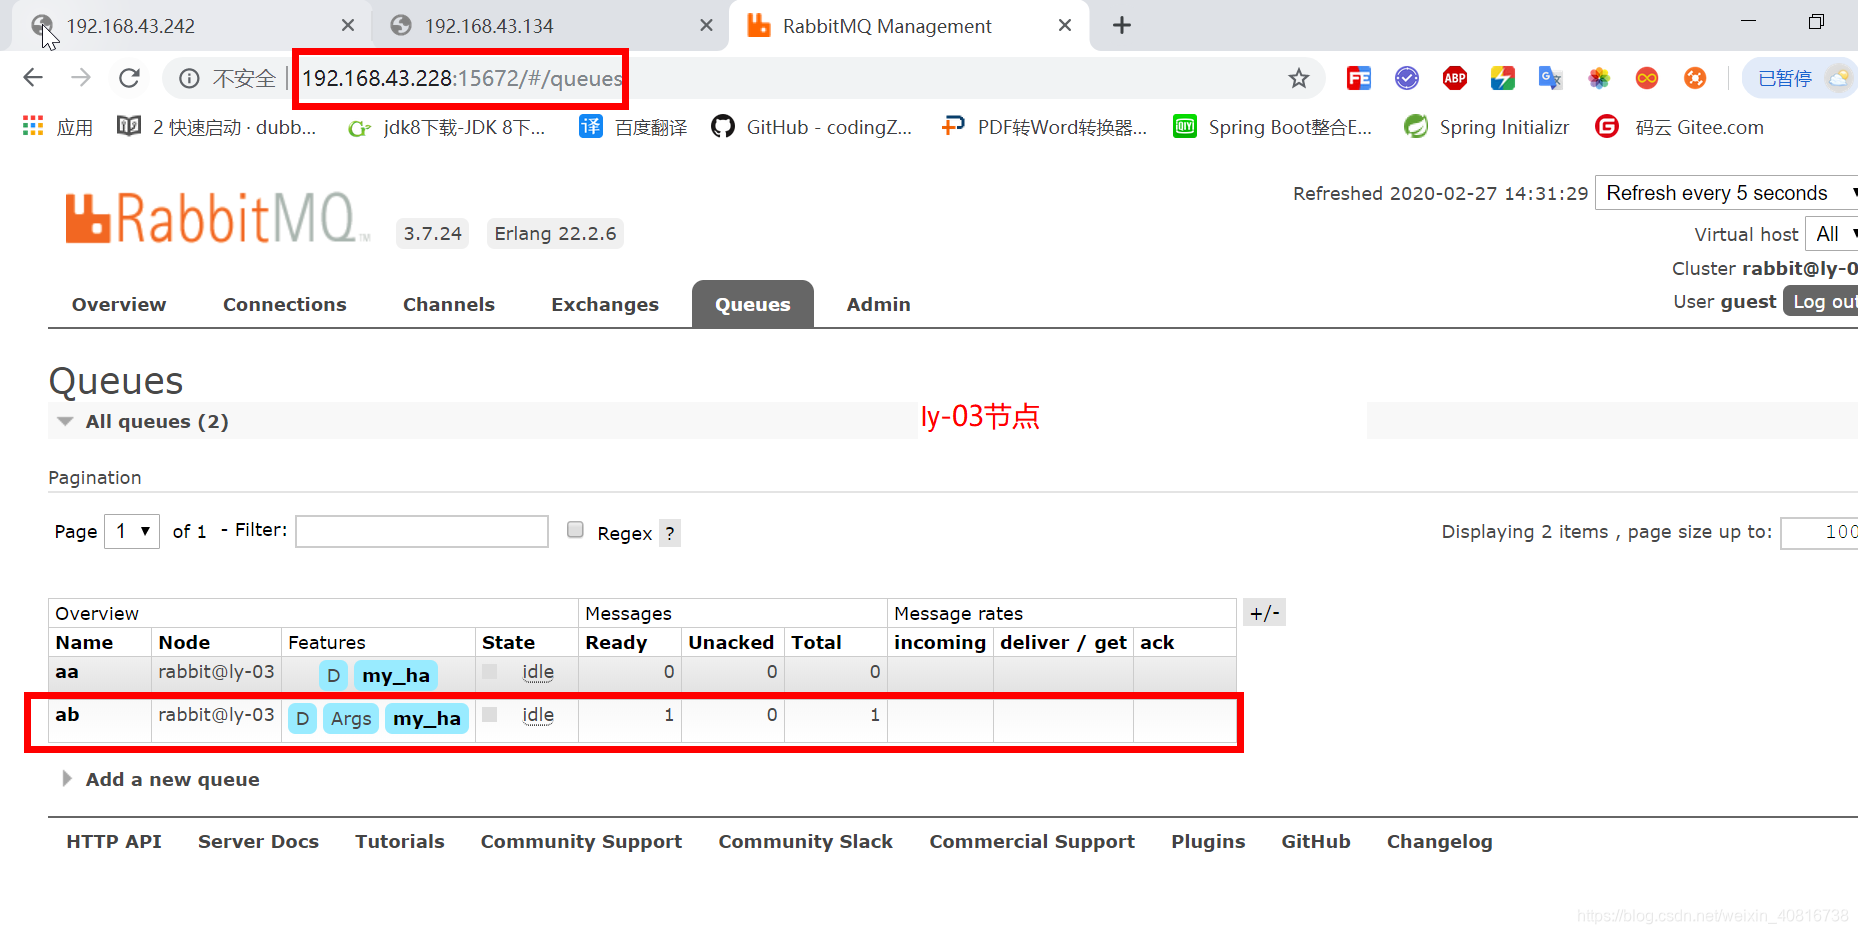Click the my_ha policy tag for queue ab
The image size is (1858, 934).
(427, 718)
